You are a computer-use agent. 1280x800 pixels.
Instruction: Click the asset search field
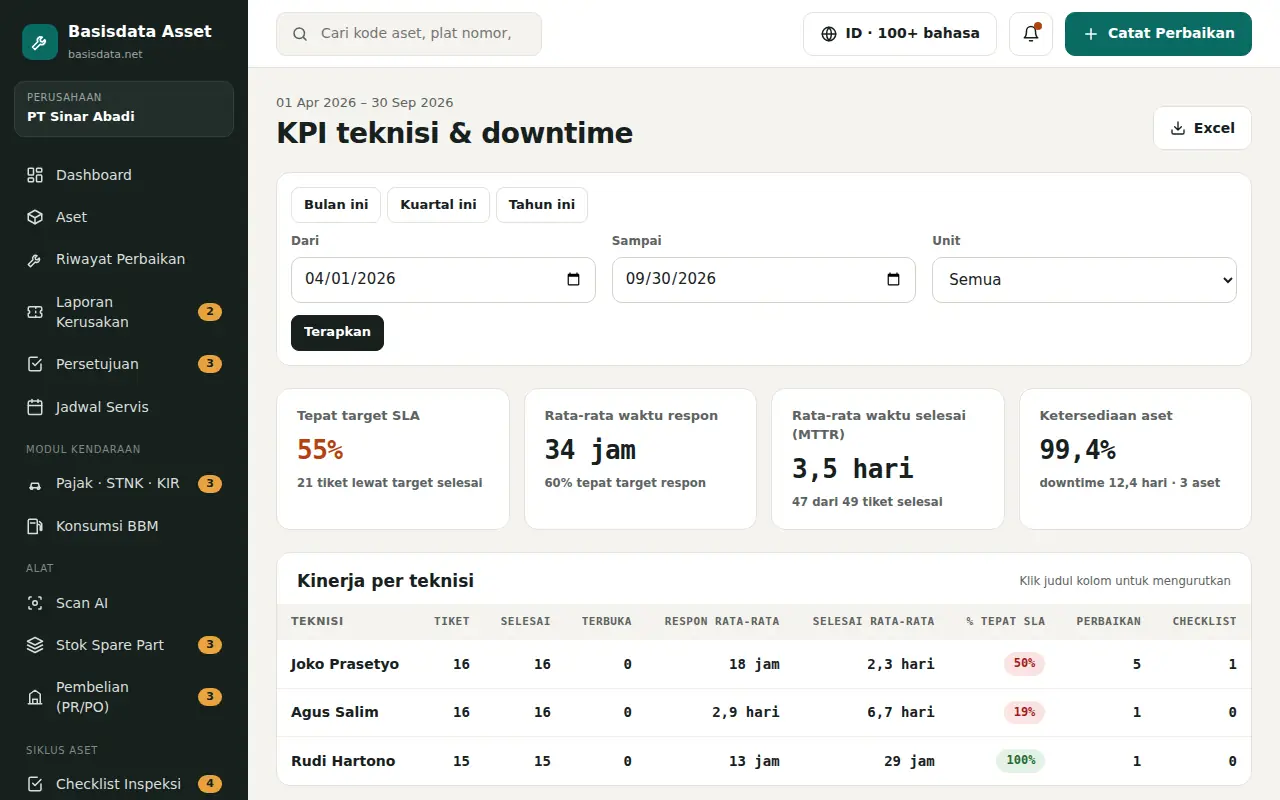coord(409,34)
